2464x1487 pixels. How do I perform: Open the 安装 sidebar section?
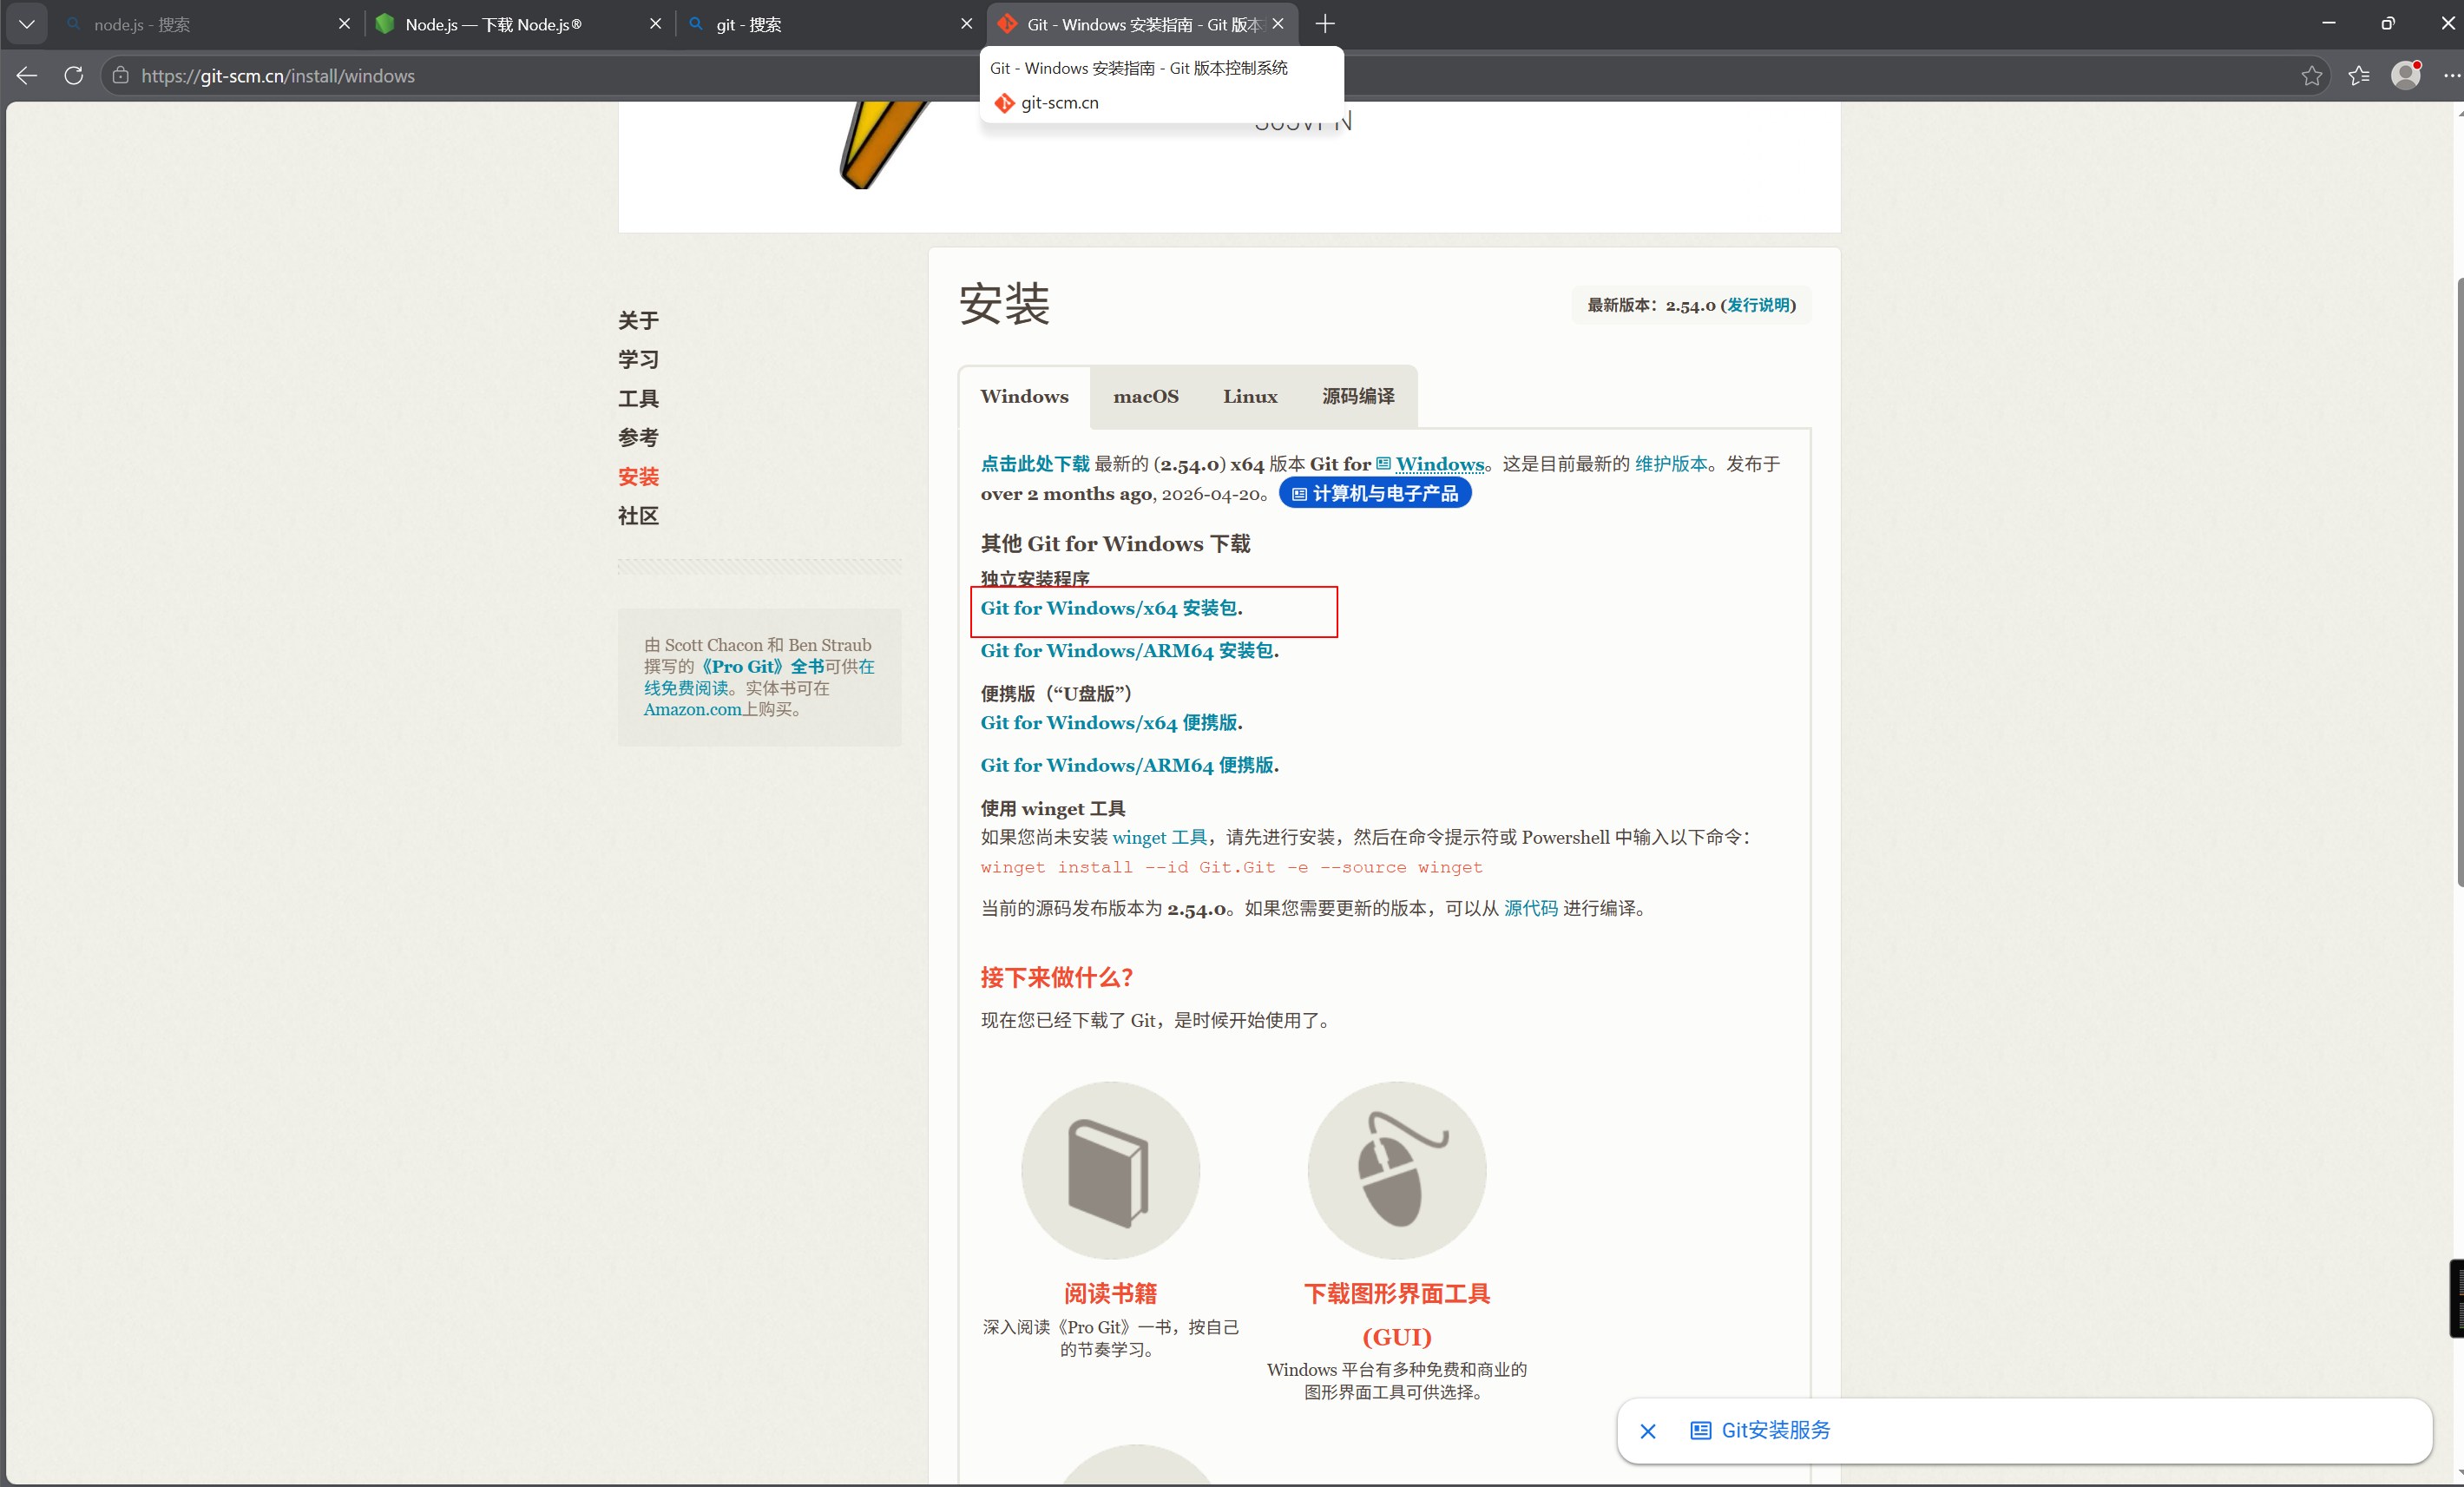638,476
